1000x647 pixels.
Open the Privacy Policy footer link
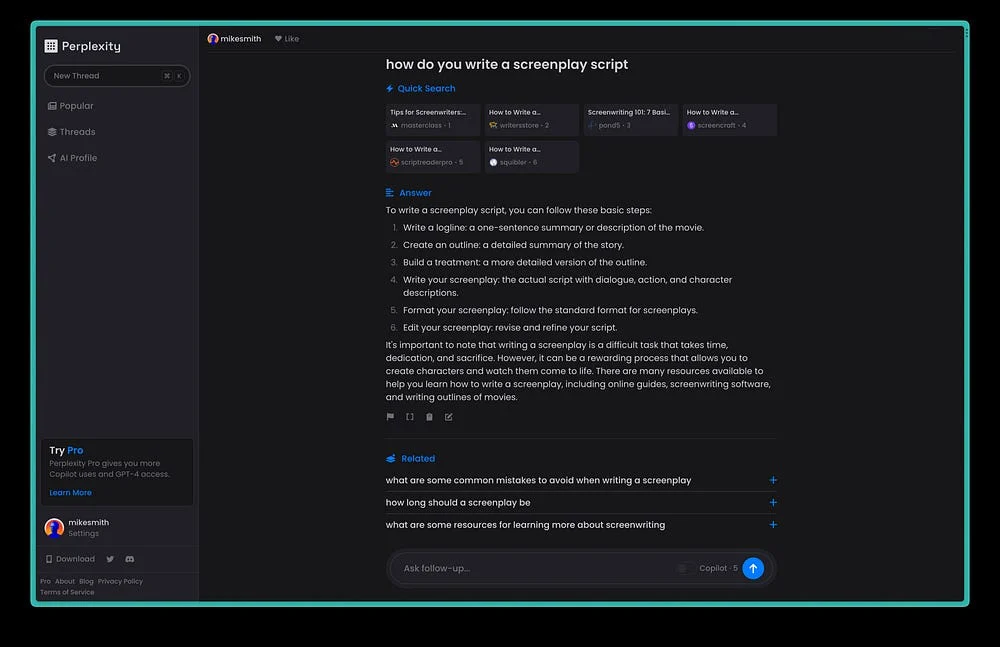click(120, 581)
